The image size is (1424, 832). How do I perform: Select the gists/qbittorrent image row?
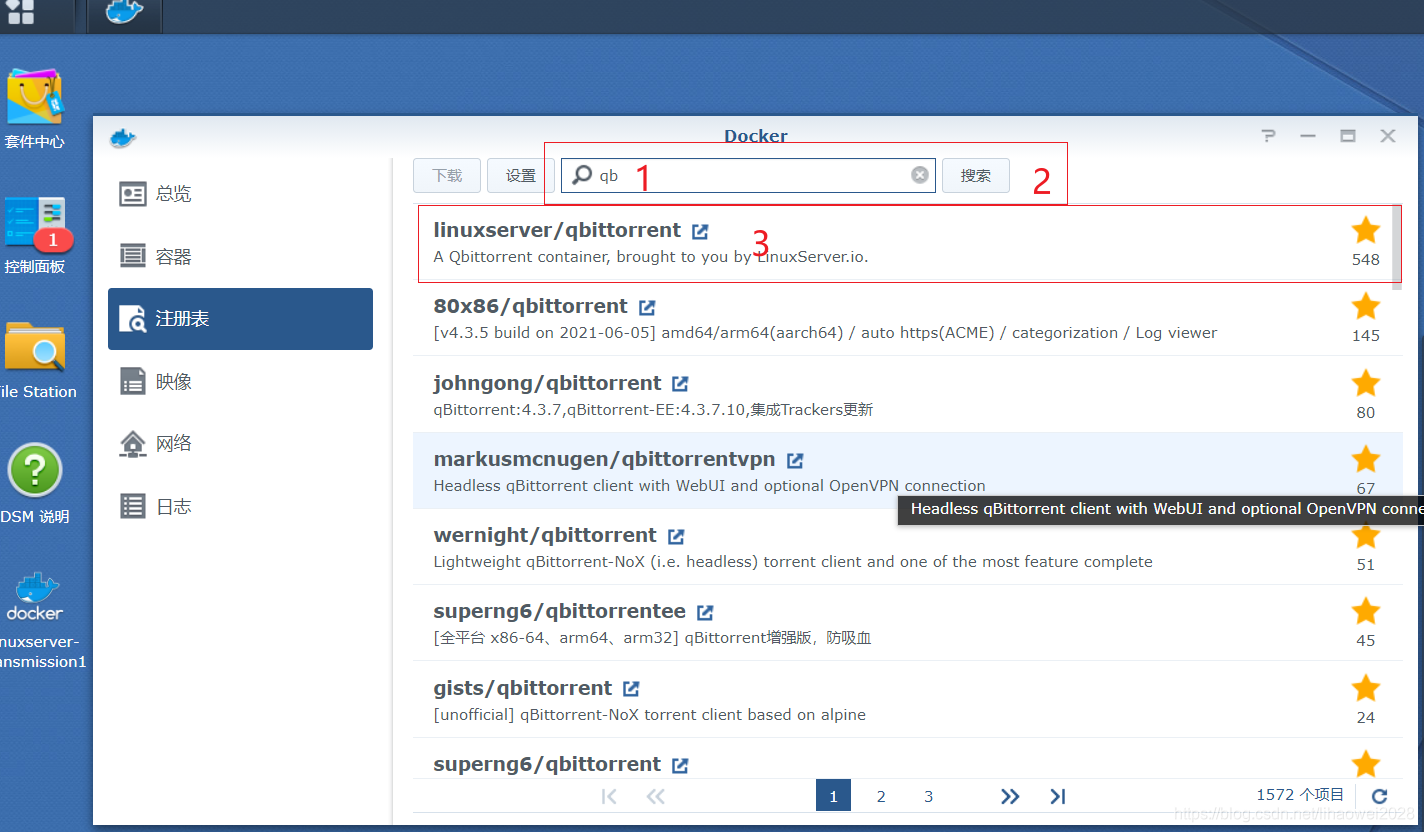[x=907, y=700]
